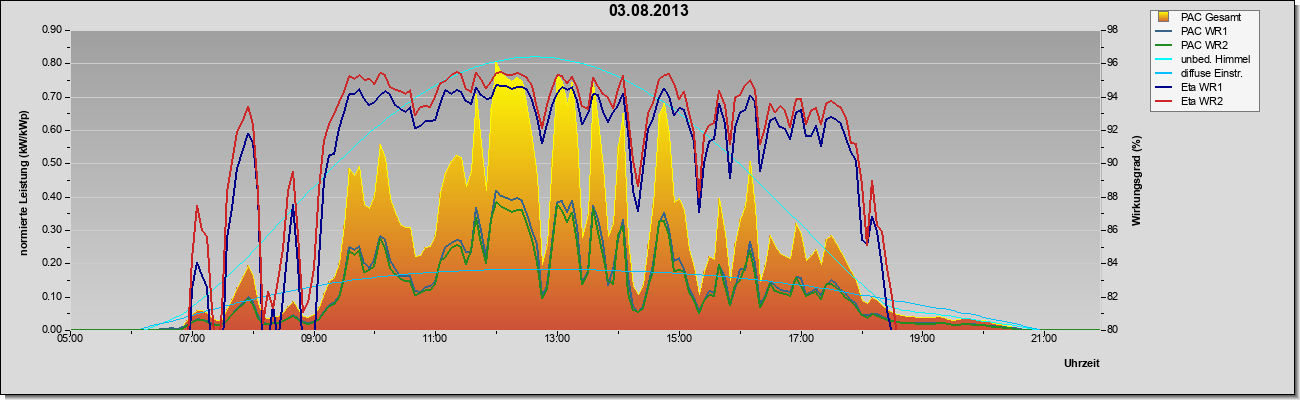Viewport: 1300px width, 400px height.
Task: Click the orange PAC Gesamt legend swatch
Action: [1164, 17]
